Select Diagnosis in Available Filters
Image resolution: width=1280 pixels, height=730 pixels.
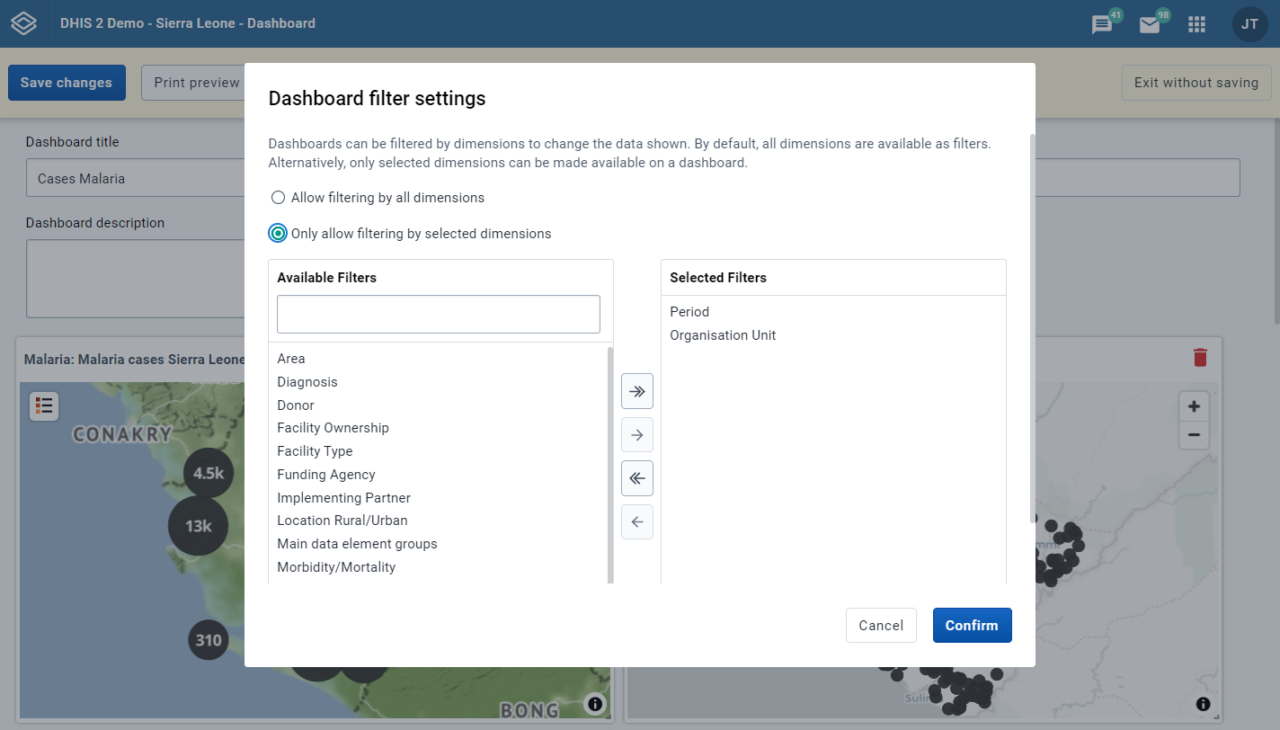click(x=307, y=381)
